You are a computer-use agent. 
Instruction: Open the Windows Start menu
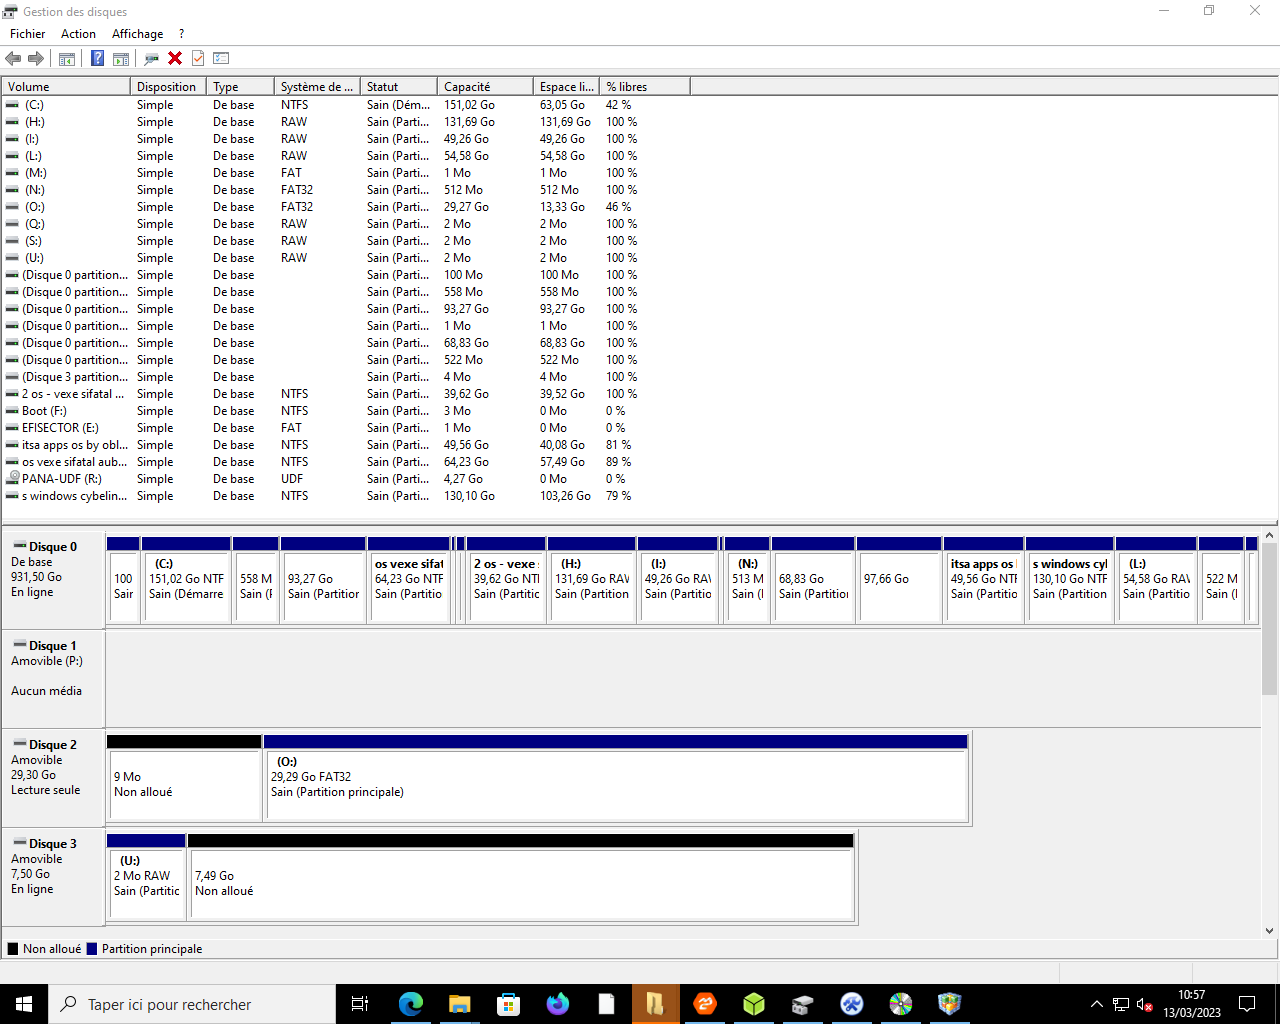tap(24, 1004)
